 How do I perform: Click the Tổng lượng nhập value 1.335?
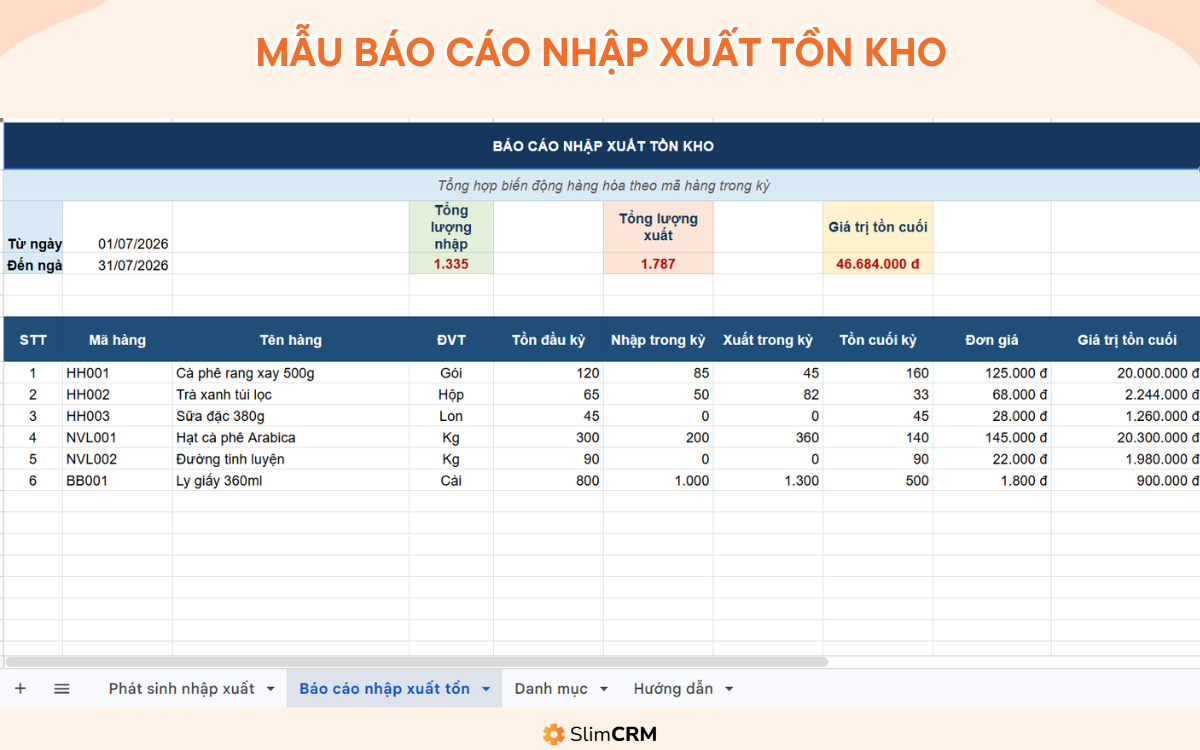click(x=451, y=264)
